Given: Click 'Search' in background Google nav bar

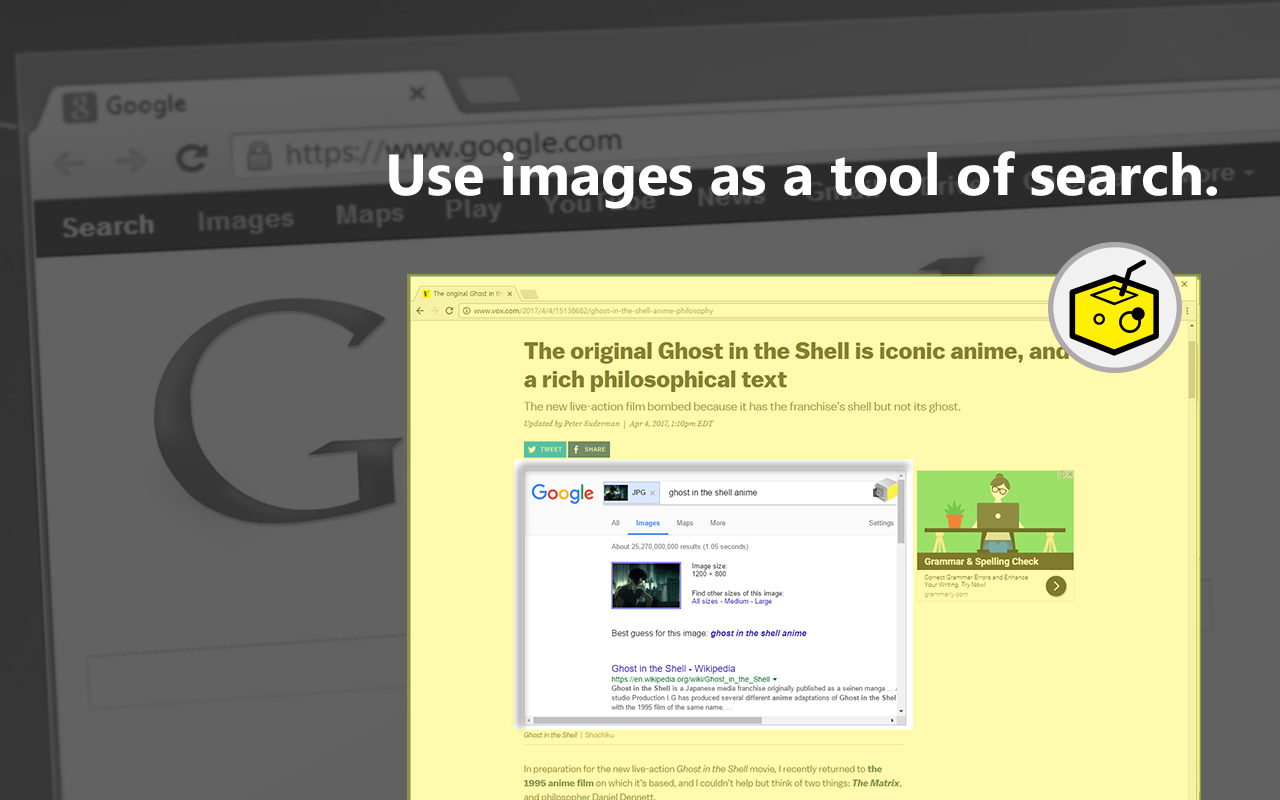Looking at the screenshot, I should pos(108,226).
